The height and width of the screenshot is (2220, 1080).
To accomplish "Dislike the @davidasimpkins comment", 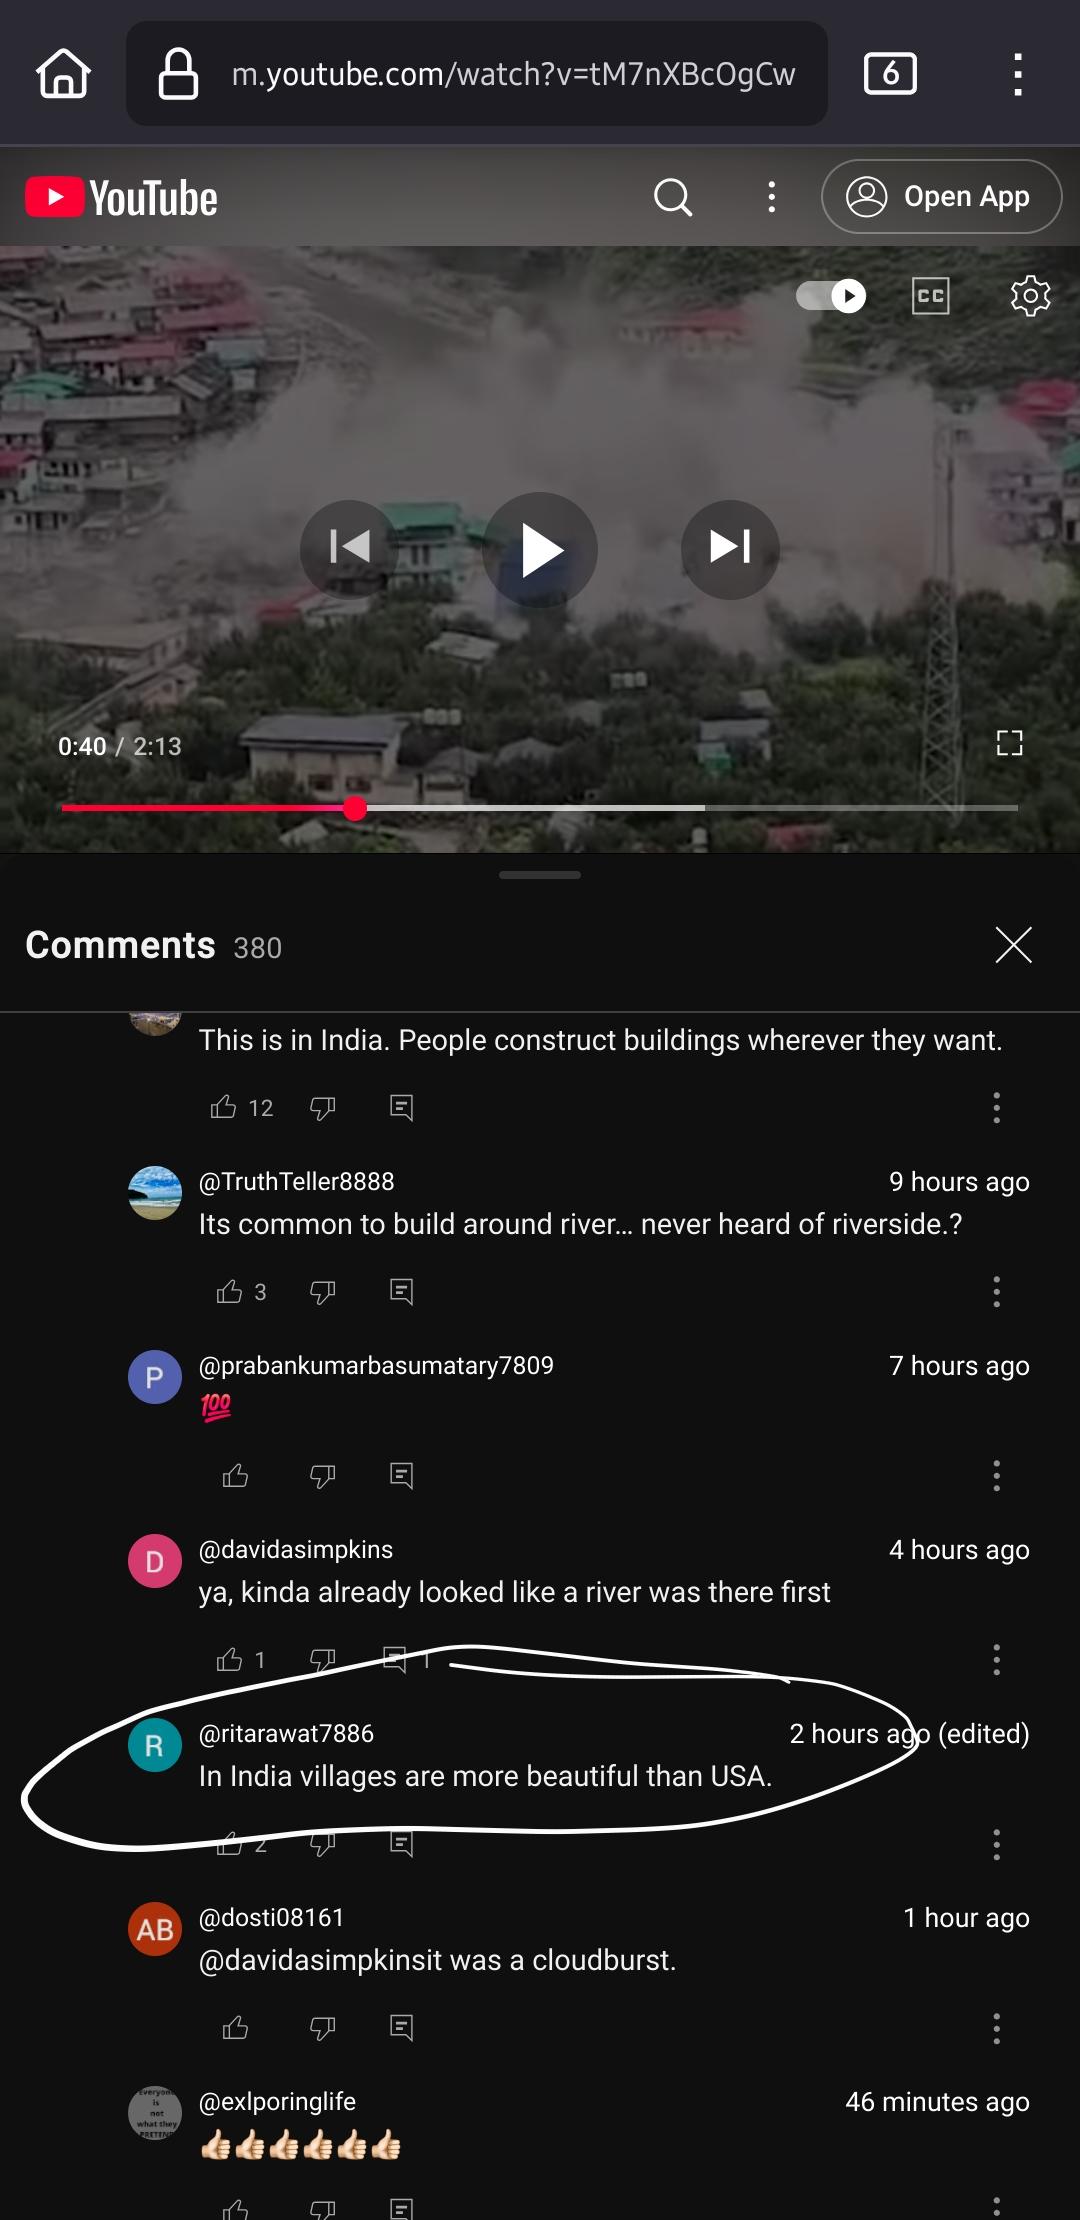I will (x=322, y=1660).
